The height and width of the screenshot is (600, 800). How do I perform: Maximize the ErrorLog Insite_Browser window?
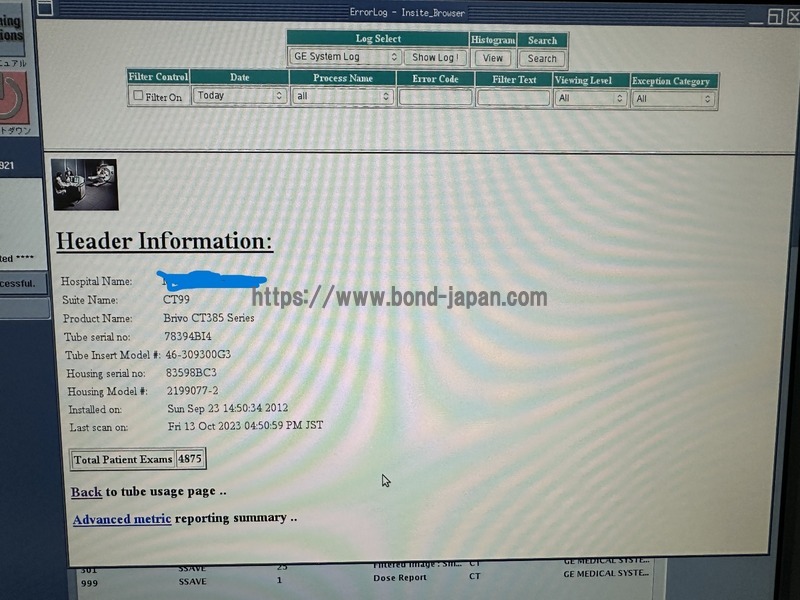776,16
